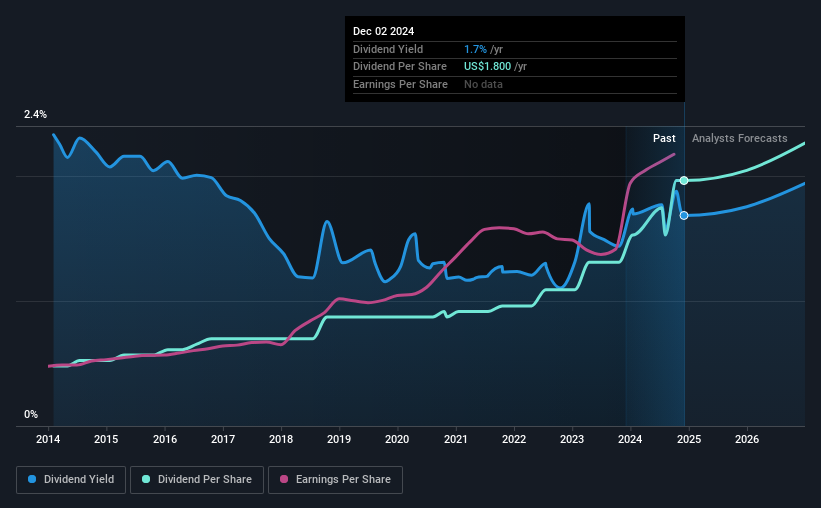Click the Dividend Yield row label in tooltip
821x508 pixels.
click(388, 49)
